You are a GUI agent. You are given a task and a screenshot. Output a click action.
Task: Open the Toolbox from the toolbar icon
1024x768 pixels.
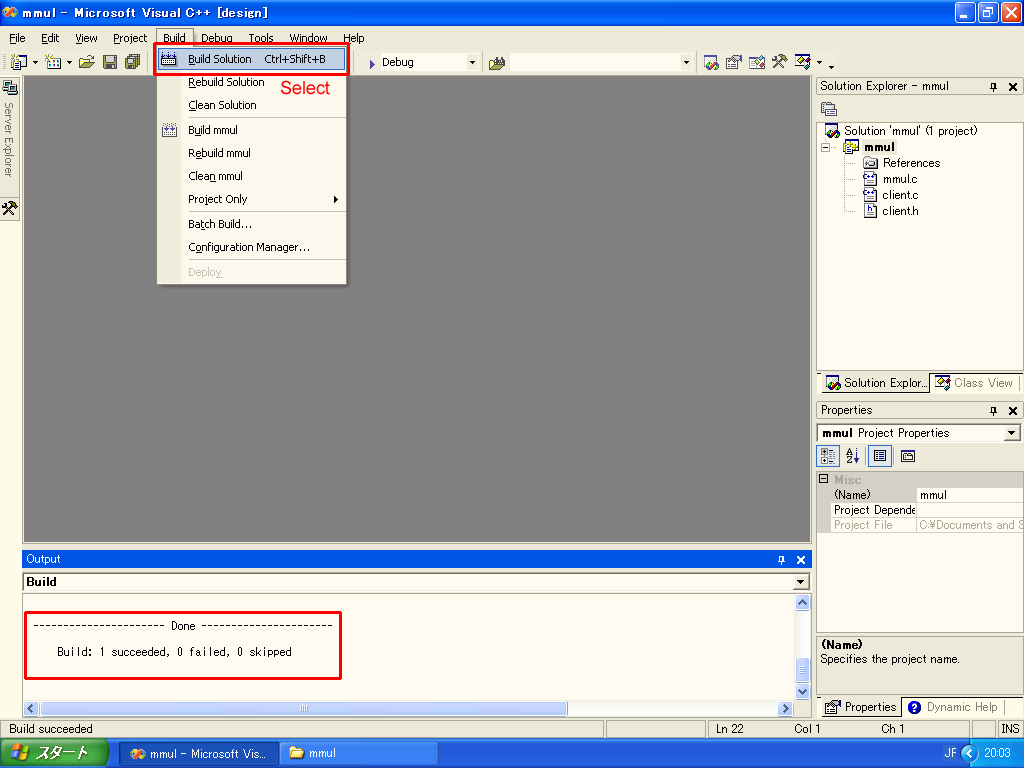tap(779, 62)
